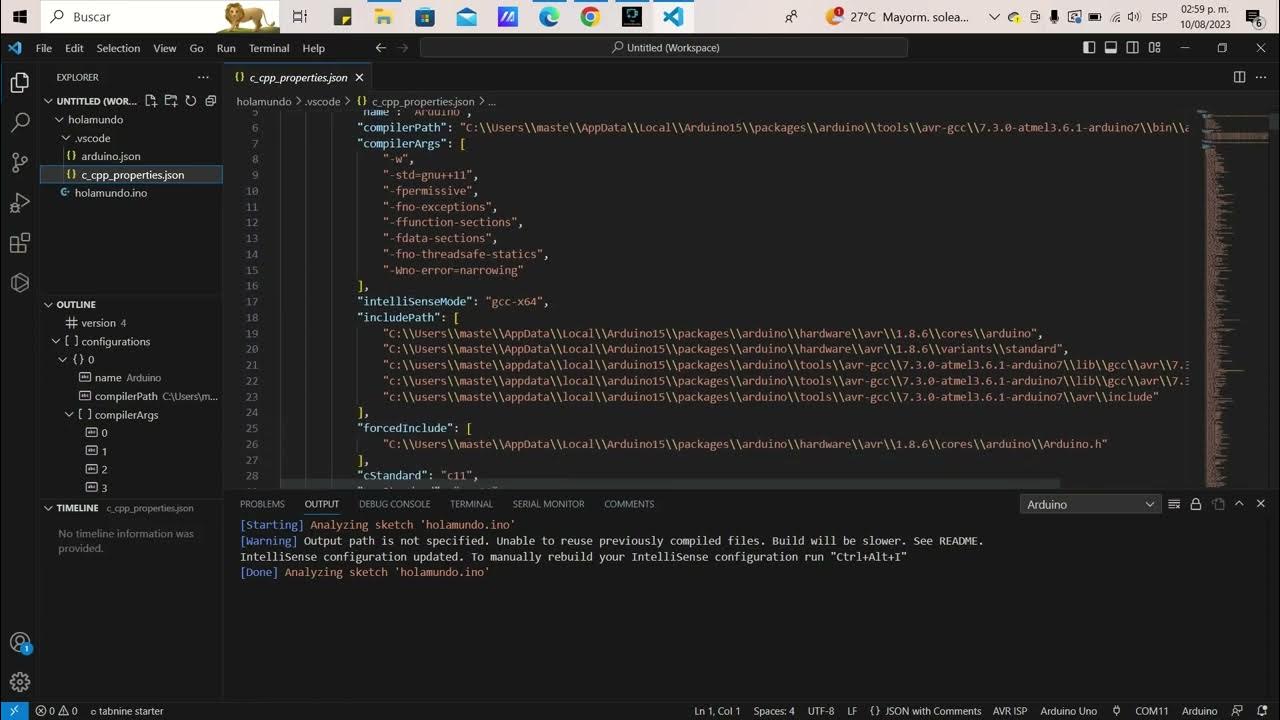Viewport: 1280px width, 720px height.
Task: Open the Source Control view
Action: coord(19,163)
